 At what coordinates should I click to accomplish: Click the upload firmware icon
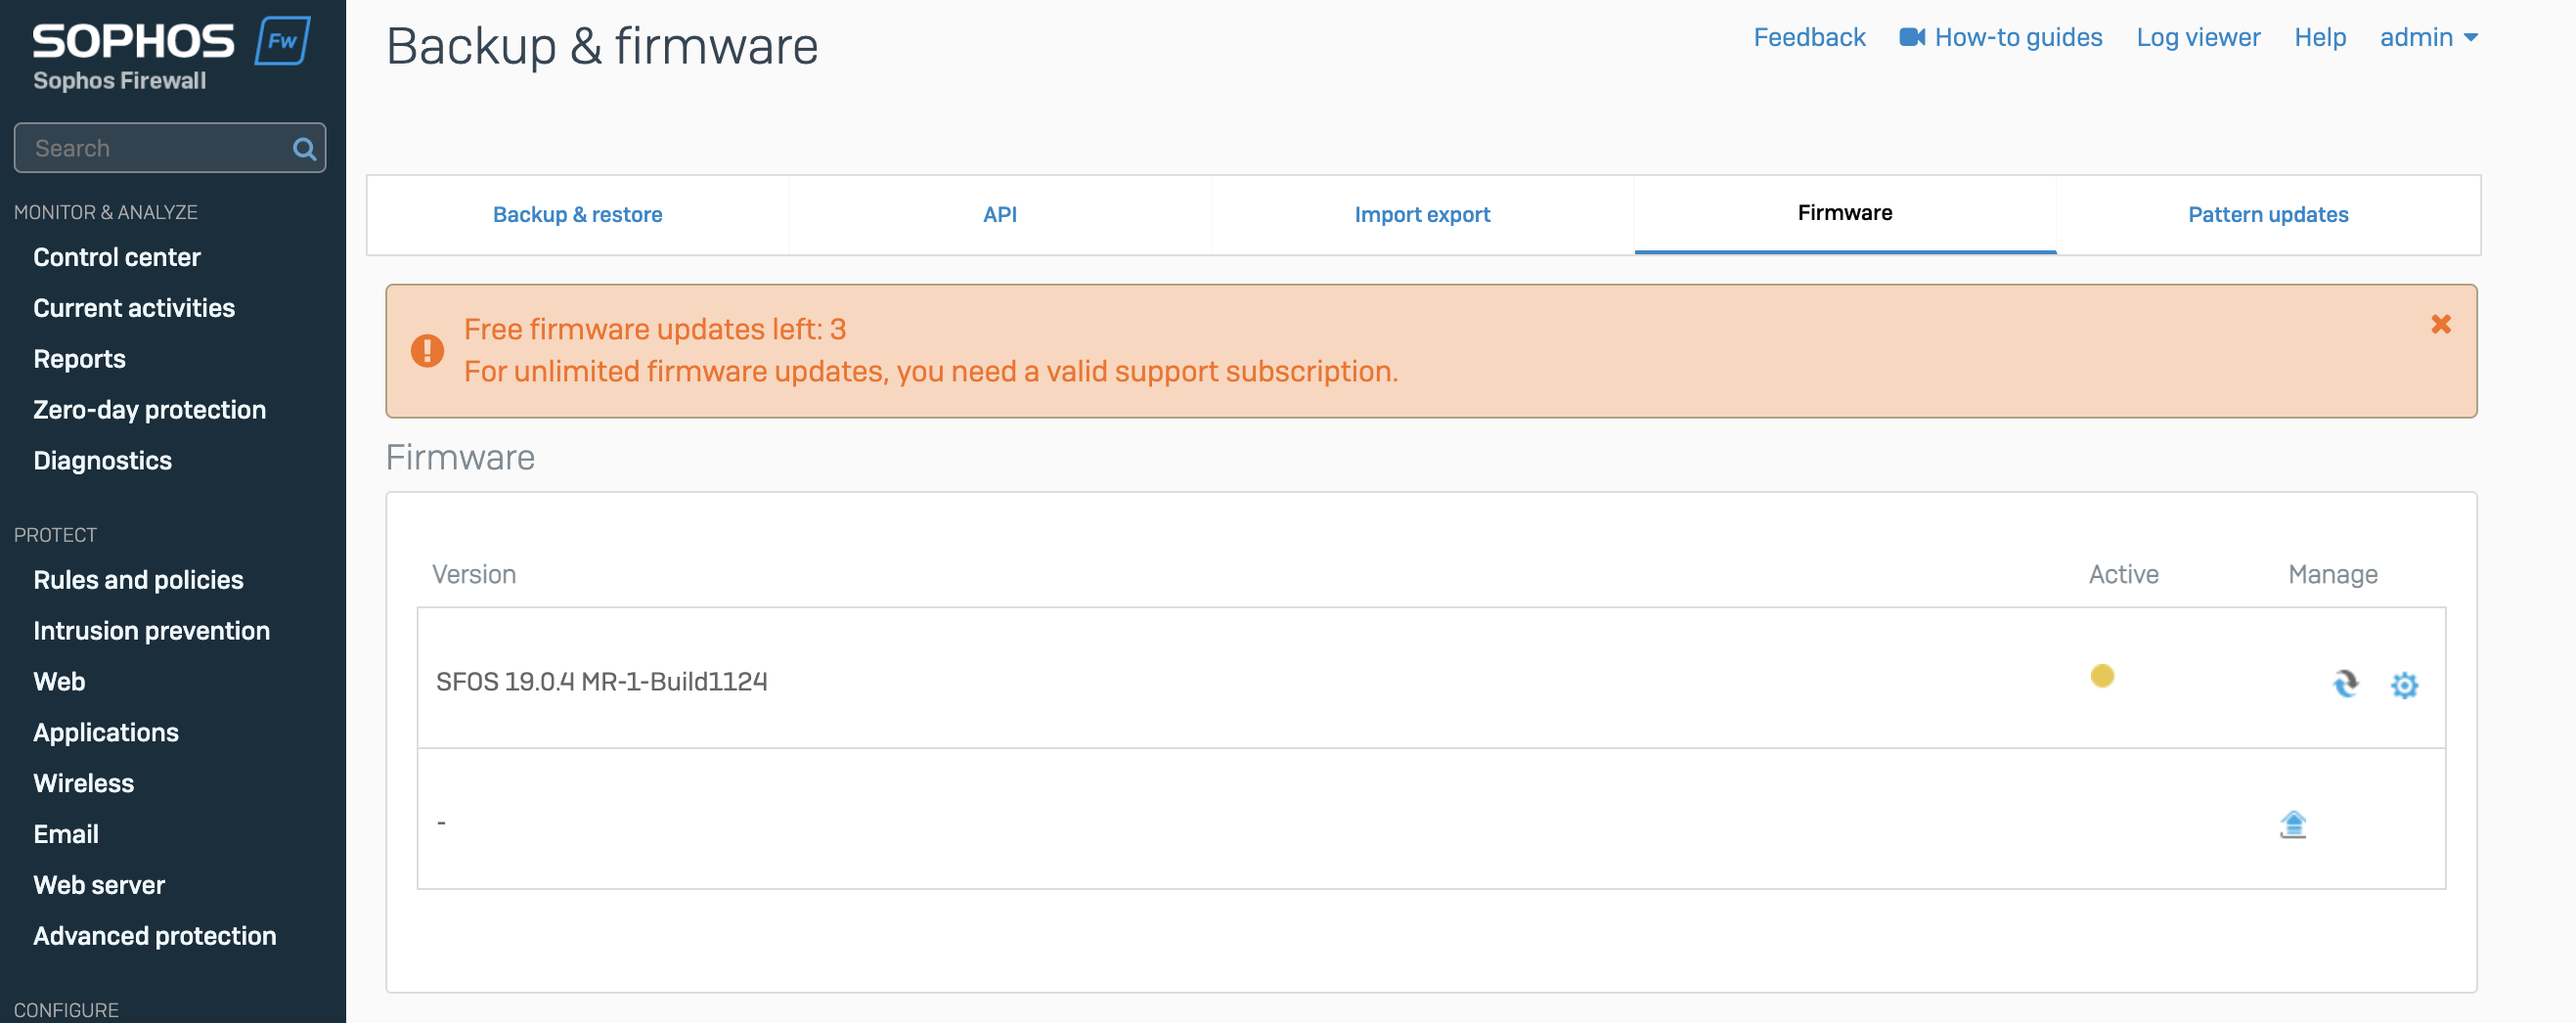2292,824
